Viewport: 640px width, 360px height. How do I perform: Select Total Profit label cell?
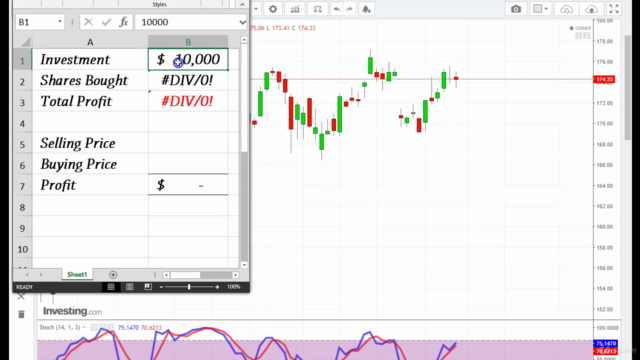click(x=90, y=101)
